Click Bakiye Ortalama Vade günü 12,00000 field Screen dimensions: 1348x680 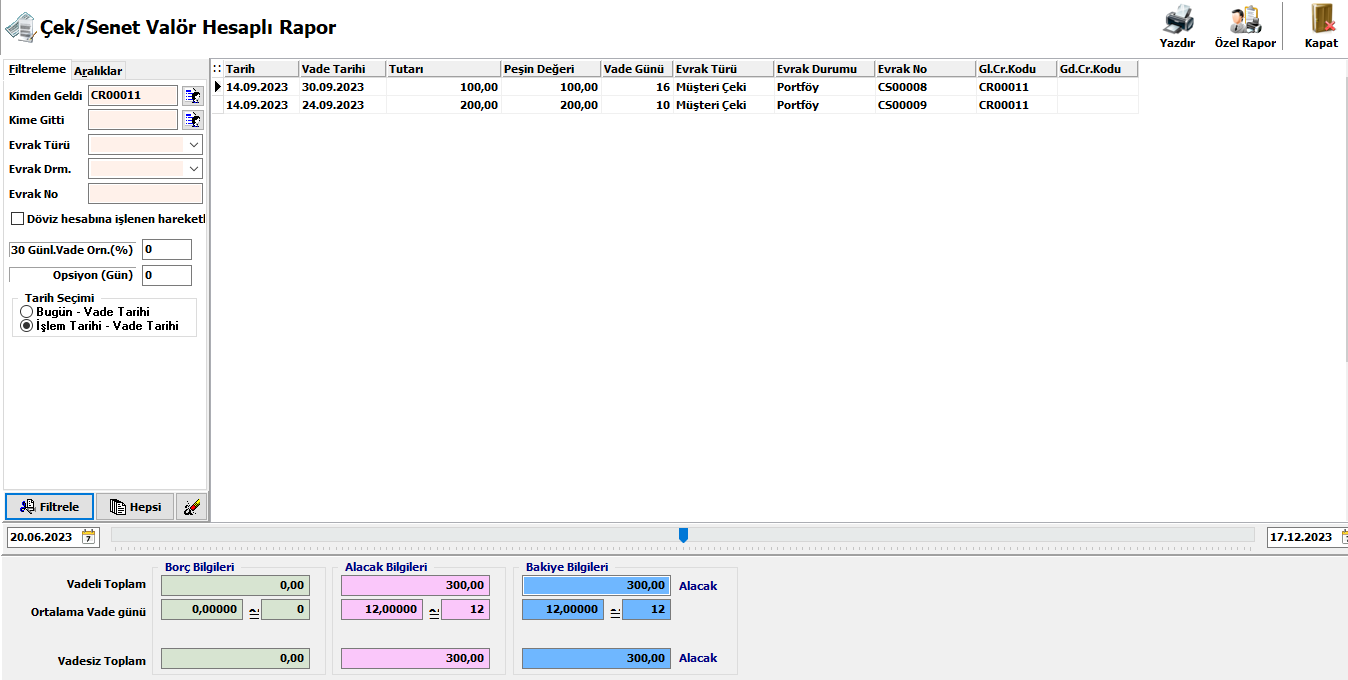pos(562,609)
